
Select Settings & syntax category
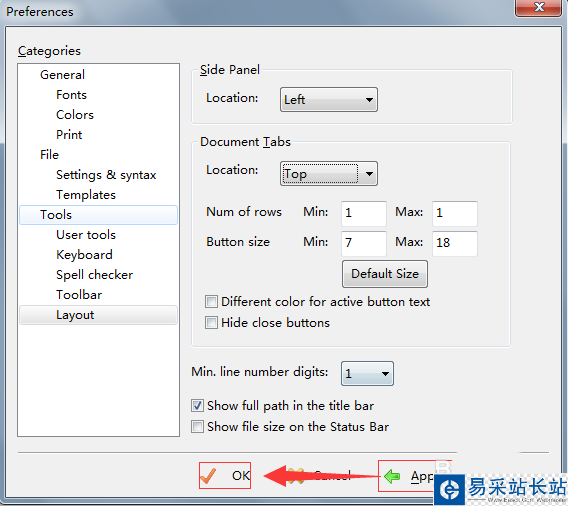point(106,175)
